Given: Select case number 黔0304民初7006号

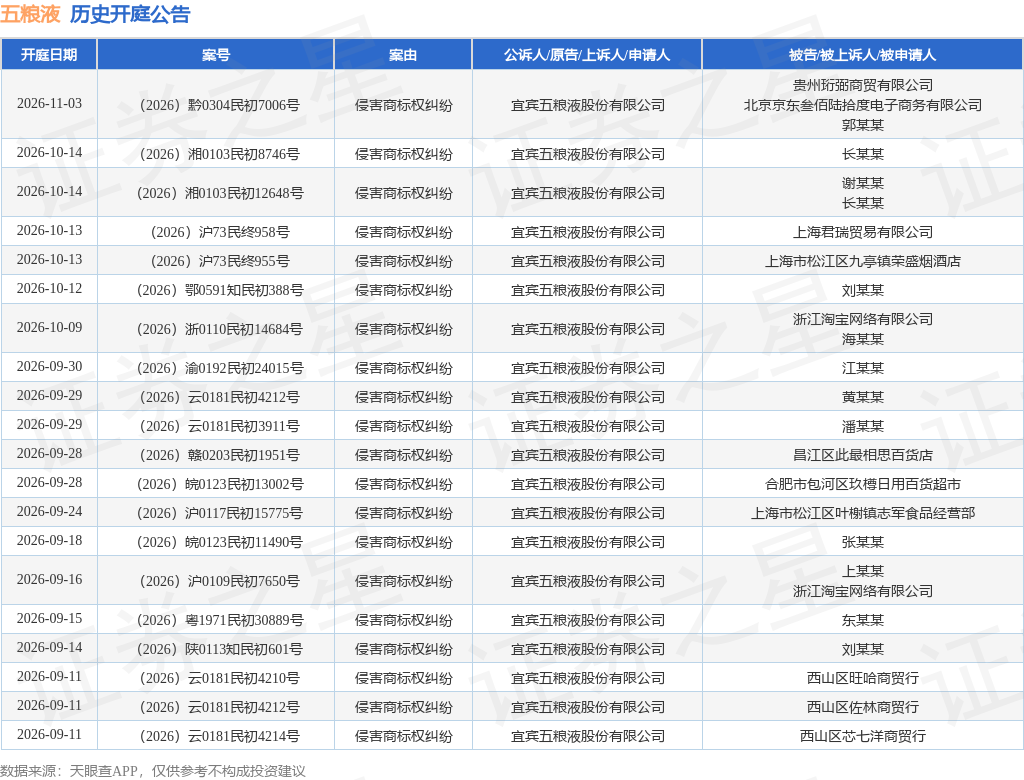Looking at the screenshot, I should (219, 105).
